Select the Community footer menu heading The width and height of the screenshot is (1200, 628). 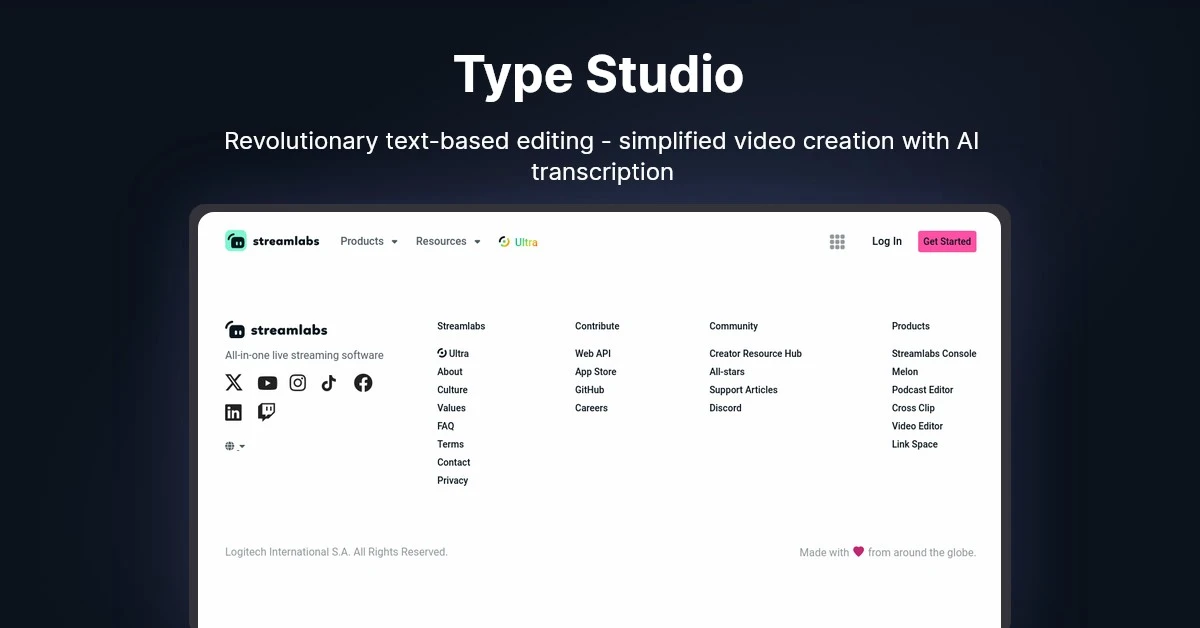(x=733, y=325)
